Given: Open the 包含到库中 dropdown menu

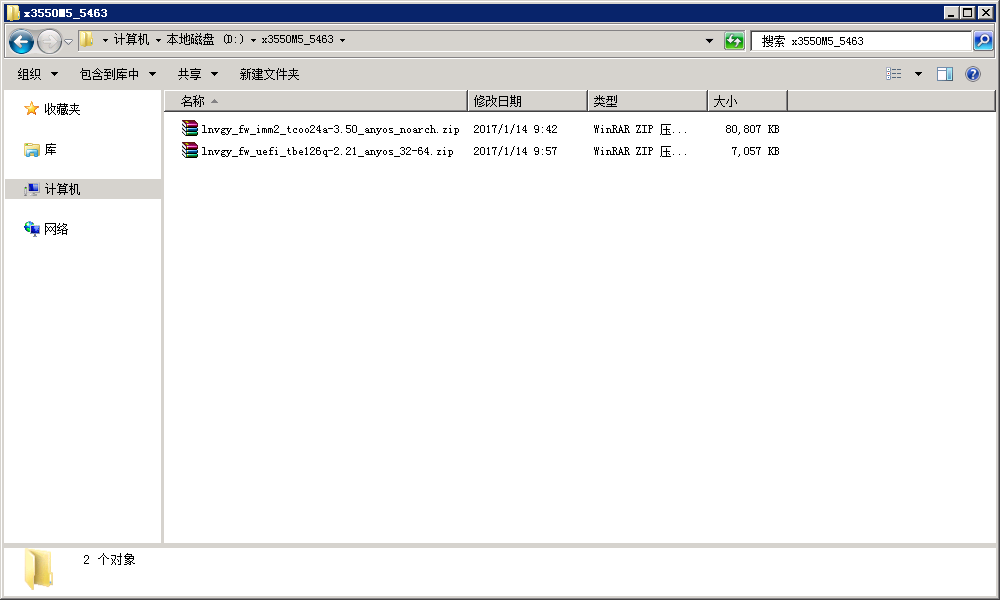Looking at the screenshot, I should [x=118, y=74].
